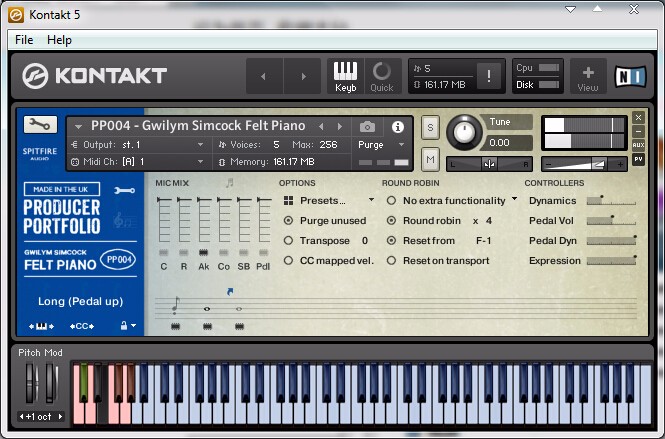Open the Help menu
This screenshot has height=439, width=665.
(x=59, y=40)
